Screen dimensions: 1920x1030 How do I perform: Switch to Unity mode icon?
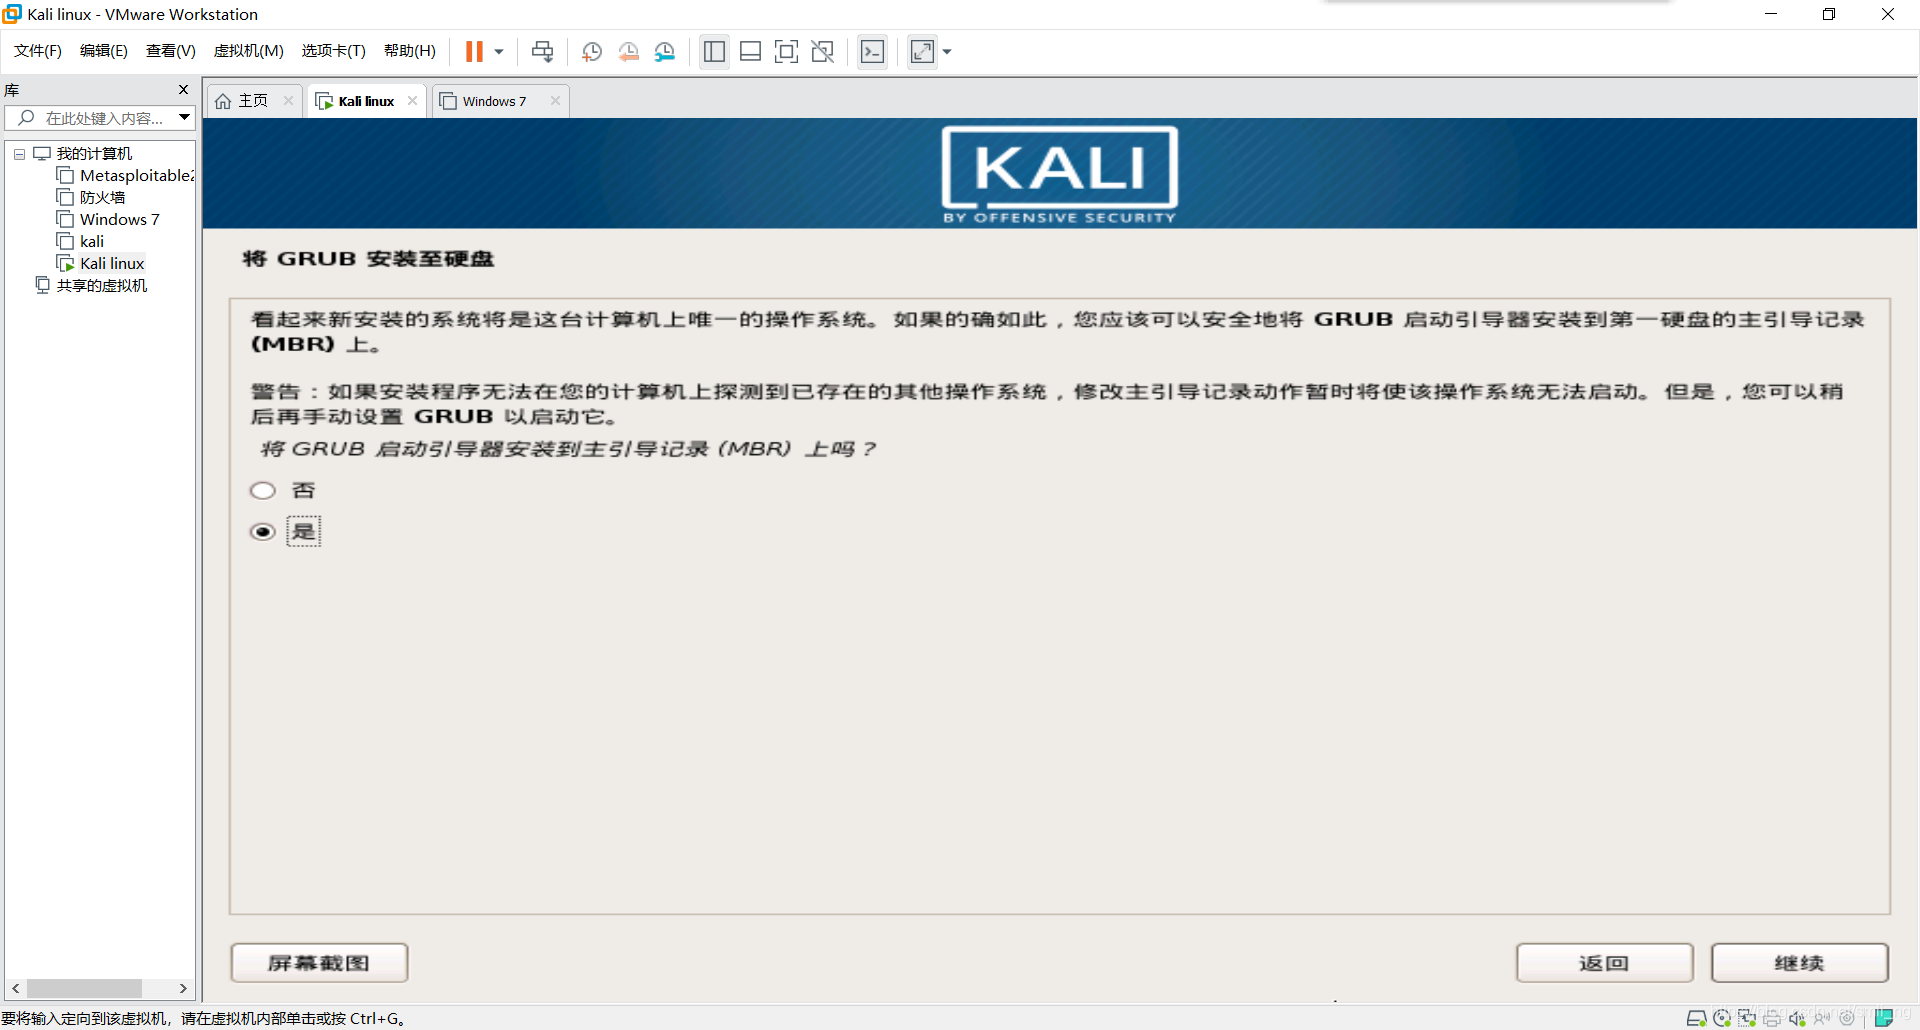(x=823, y=51)
